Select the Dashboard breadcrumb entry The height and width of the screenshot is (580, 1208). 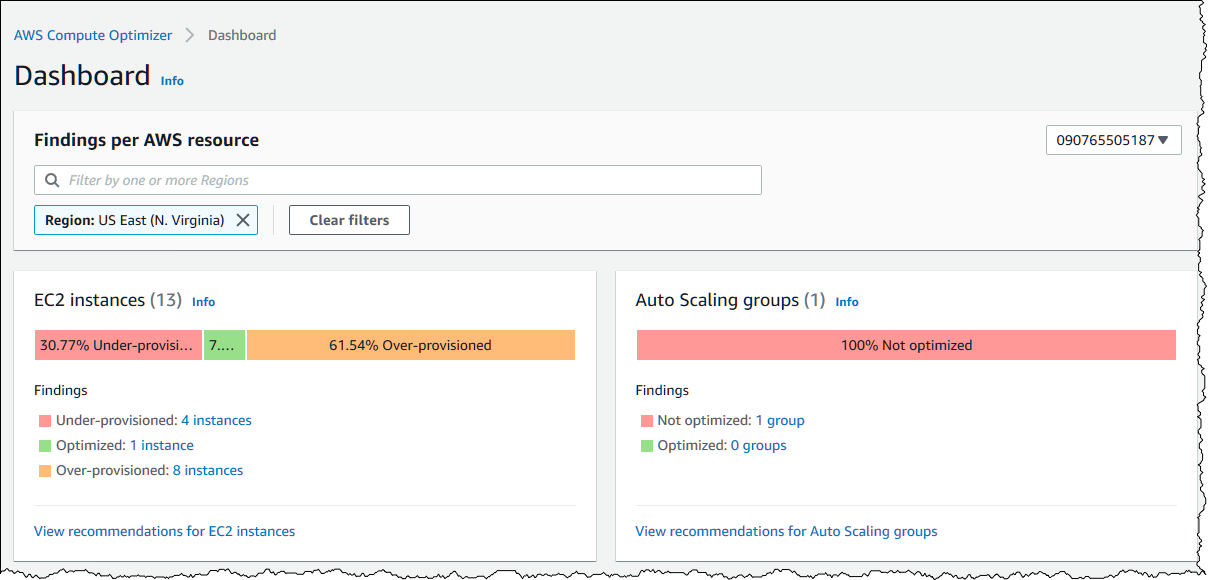[241, 35]
